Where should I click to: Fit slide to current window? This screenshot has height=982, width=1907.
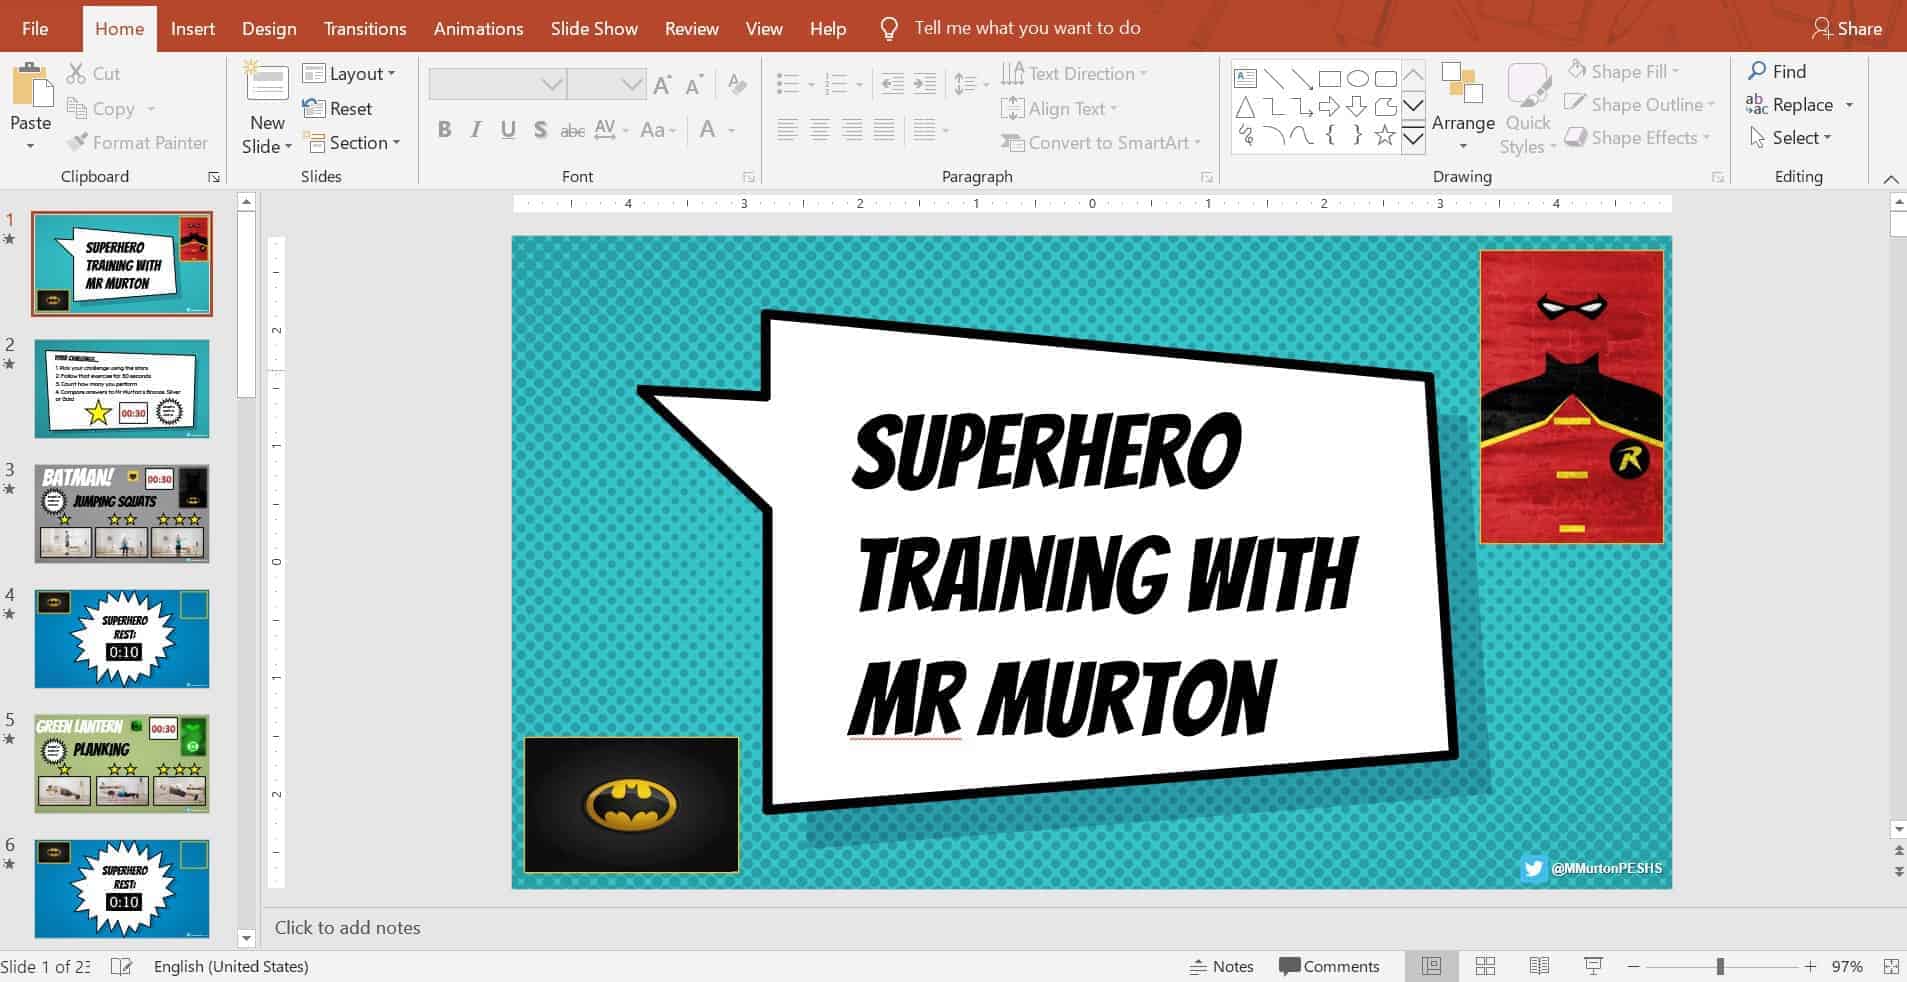(1890, 966)
